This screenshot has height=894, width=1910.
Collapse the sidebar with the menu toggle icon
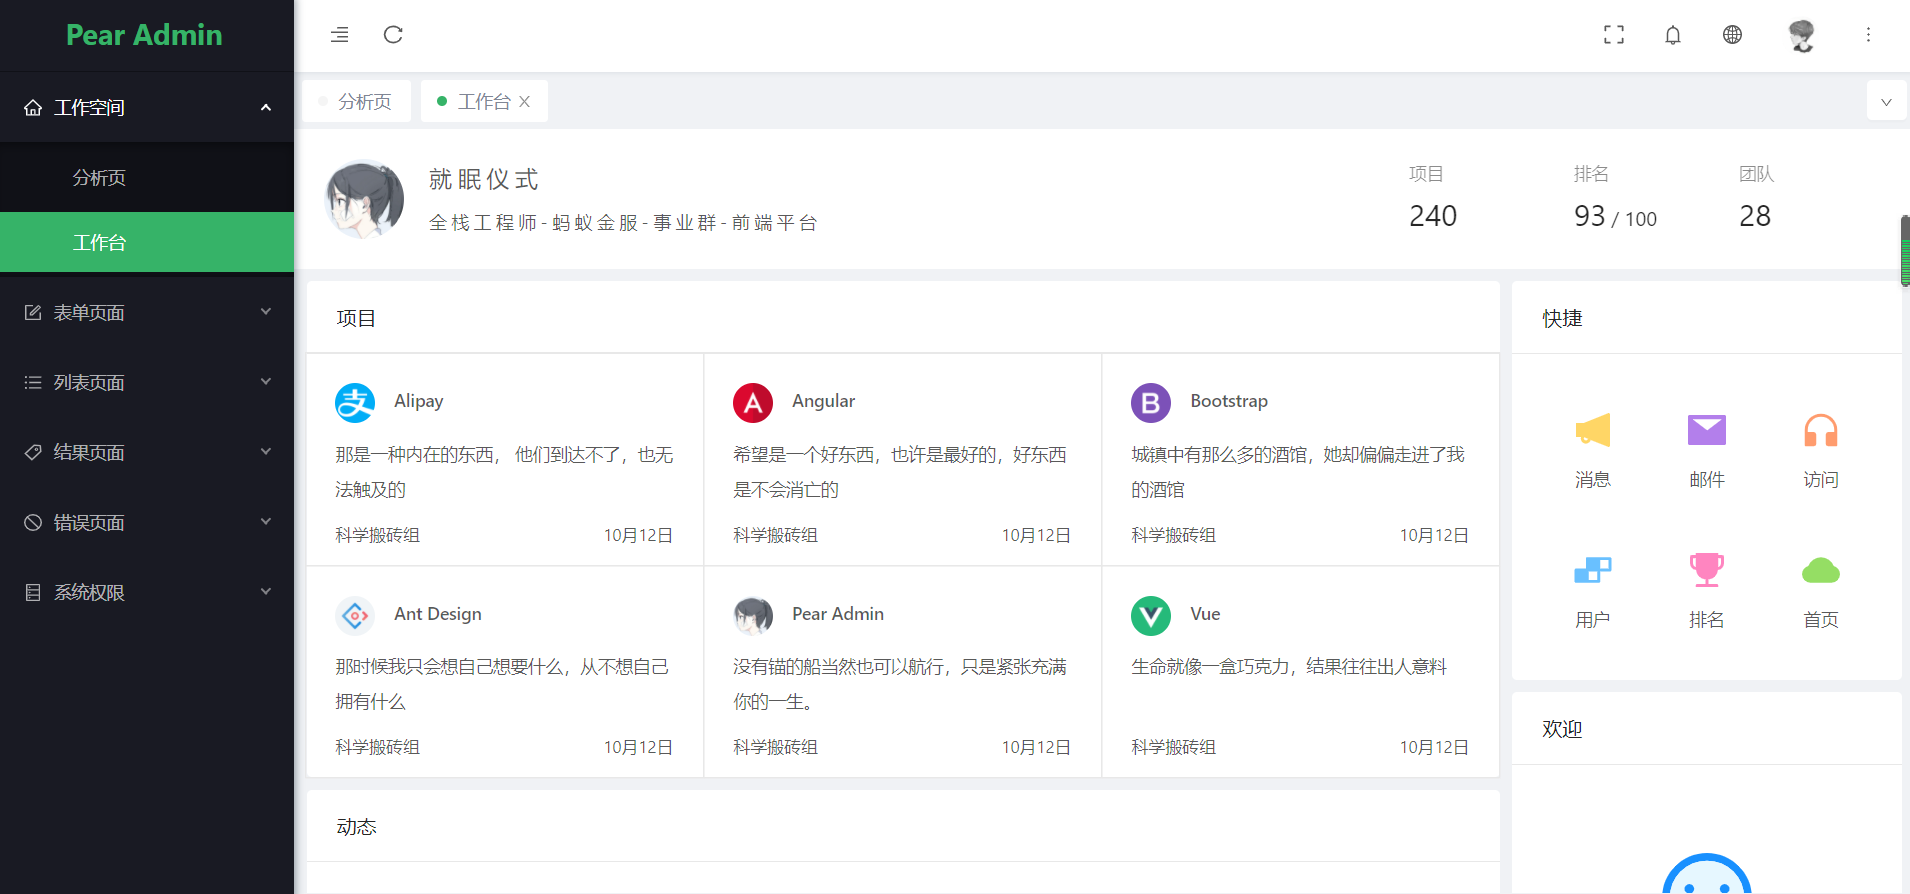[340, 35]
